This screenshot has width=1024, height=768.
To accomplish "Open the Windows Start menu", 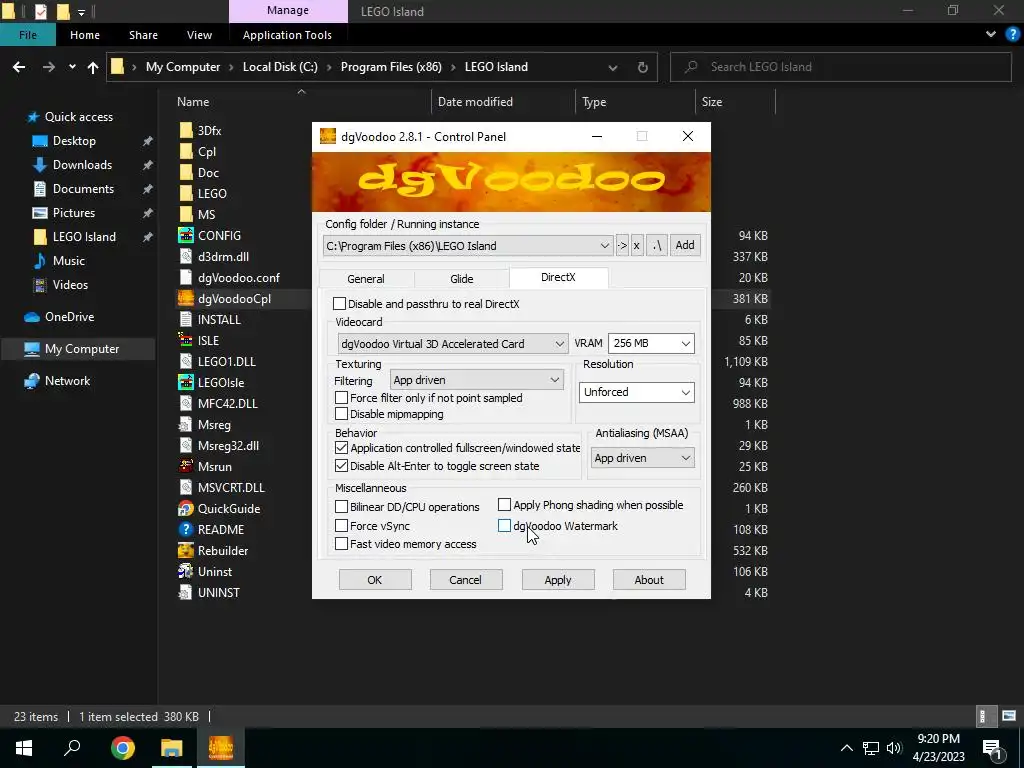I will (x=24, y=748).
